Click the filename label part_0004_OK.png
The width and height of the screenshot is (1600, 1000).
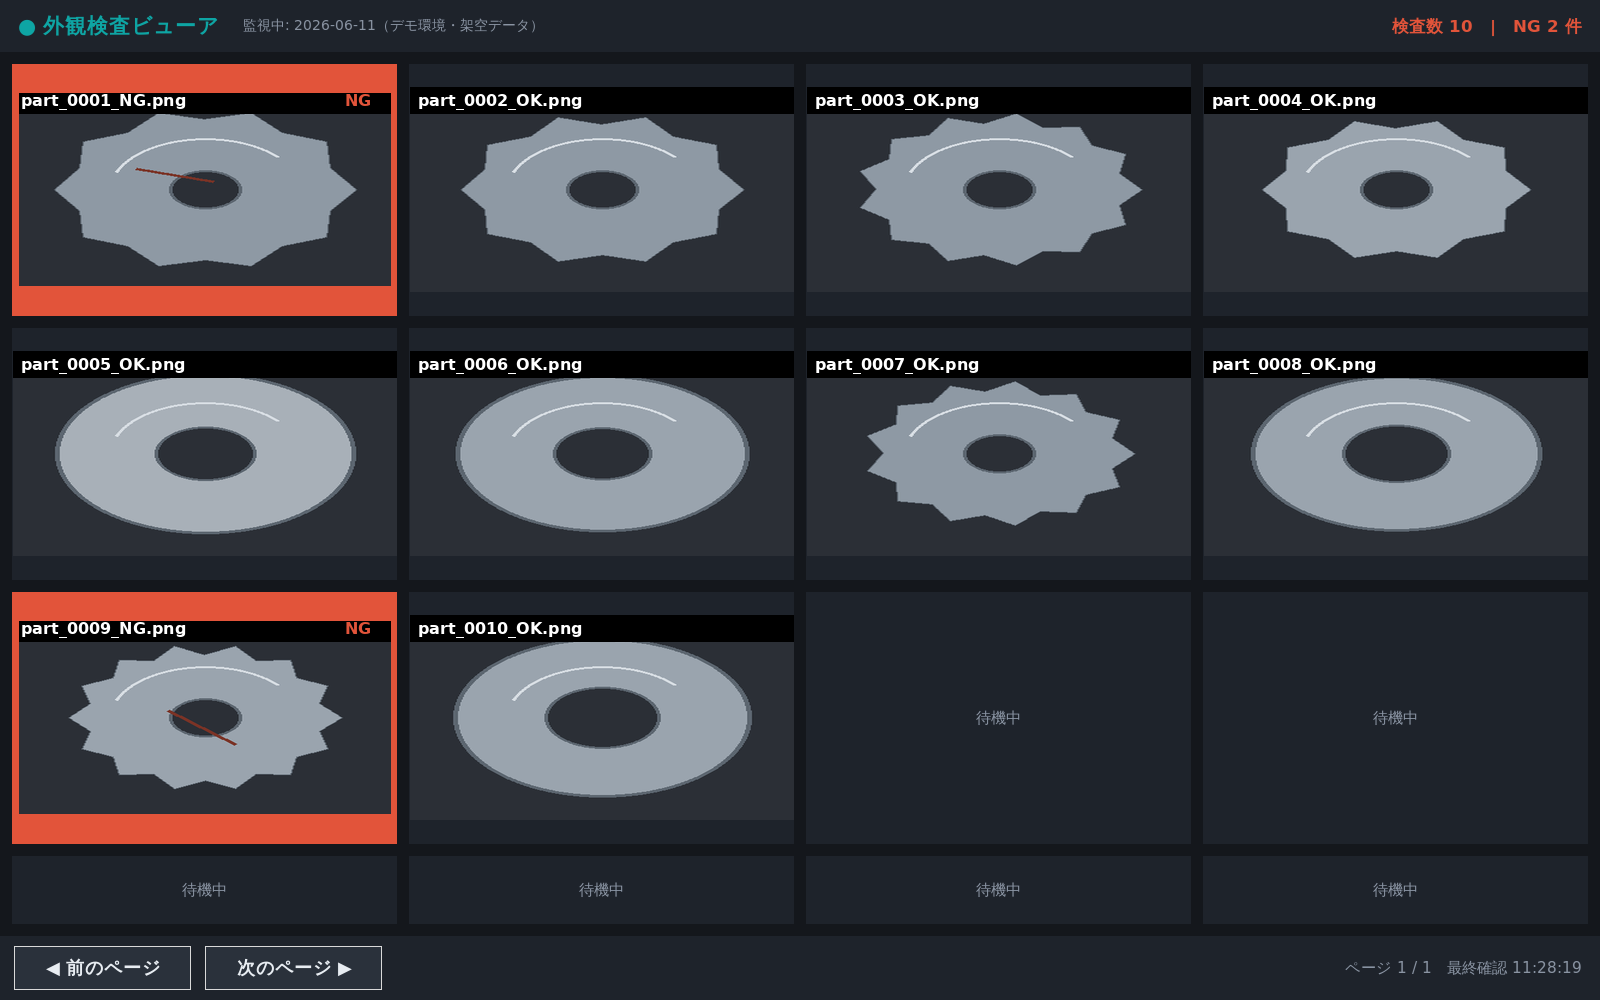pos(1294,101)
